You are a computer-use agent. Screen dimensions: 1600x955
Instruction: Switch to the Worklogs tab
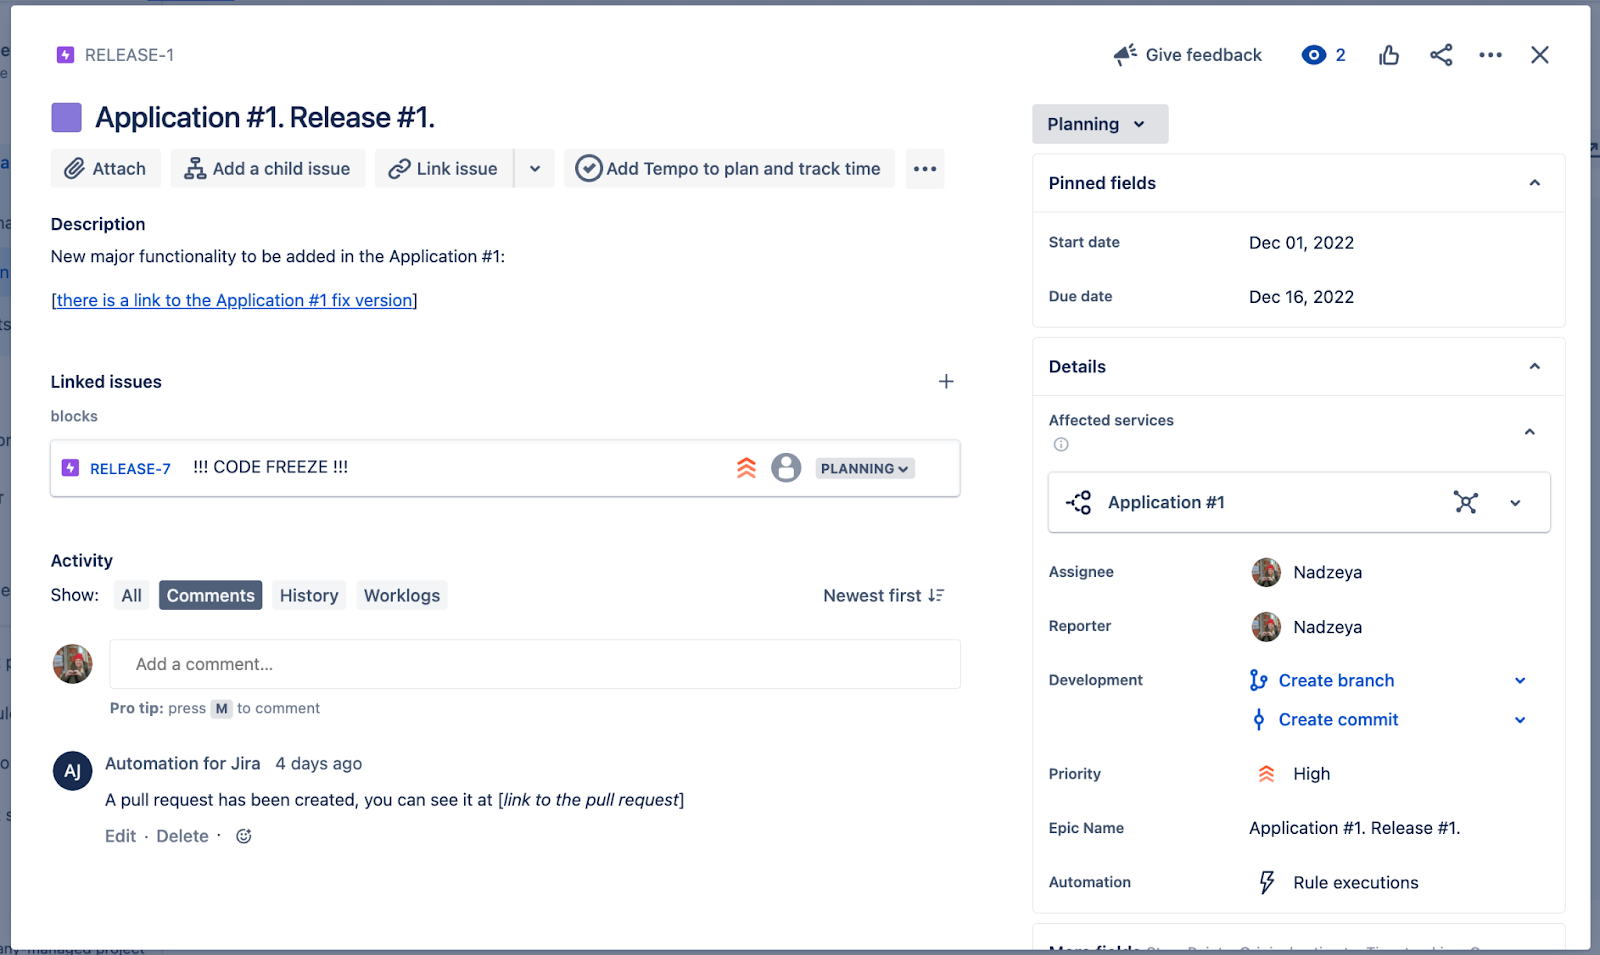402,595
